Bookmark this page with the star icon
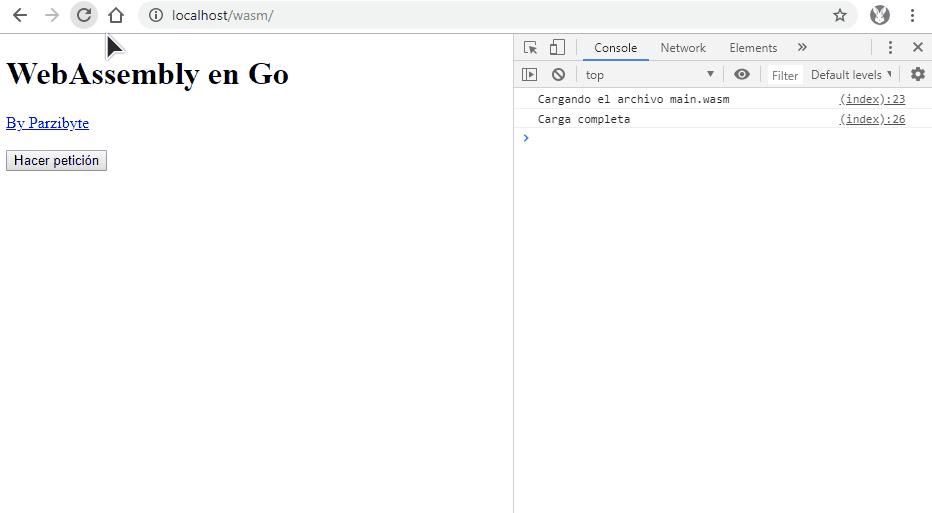The width and height of the screenshot is (932, 513). [x=840, y=15]
